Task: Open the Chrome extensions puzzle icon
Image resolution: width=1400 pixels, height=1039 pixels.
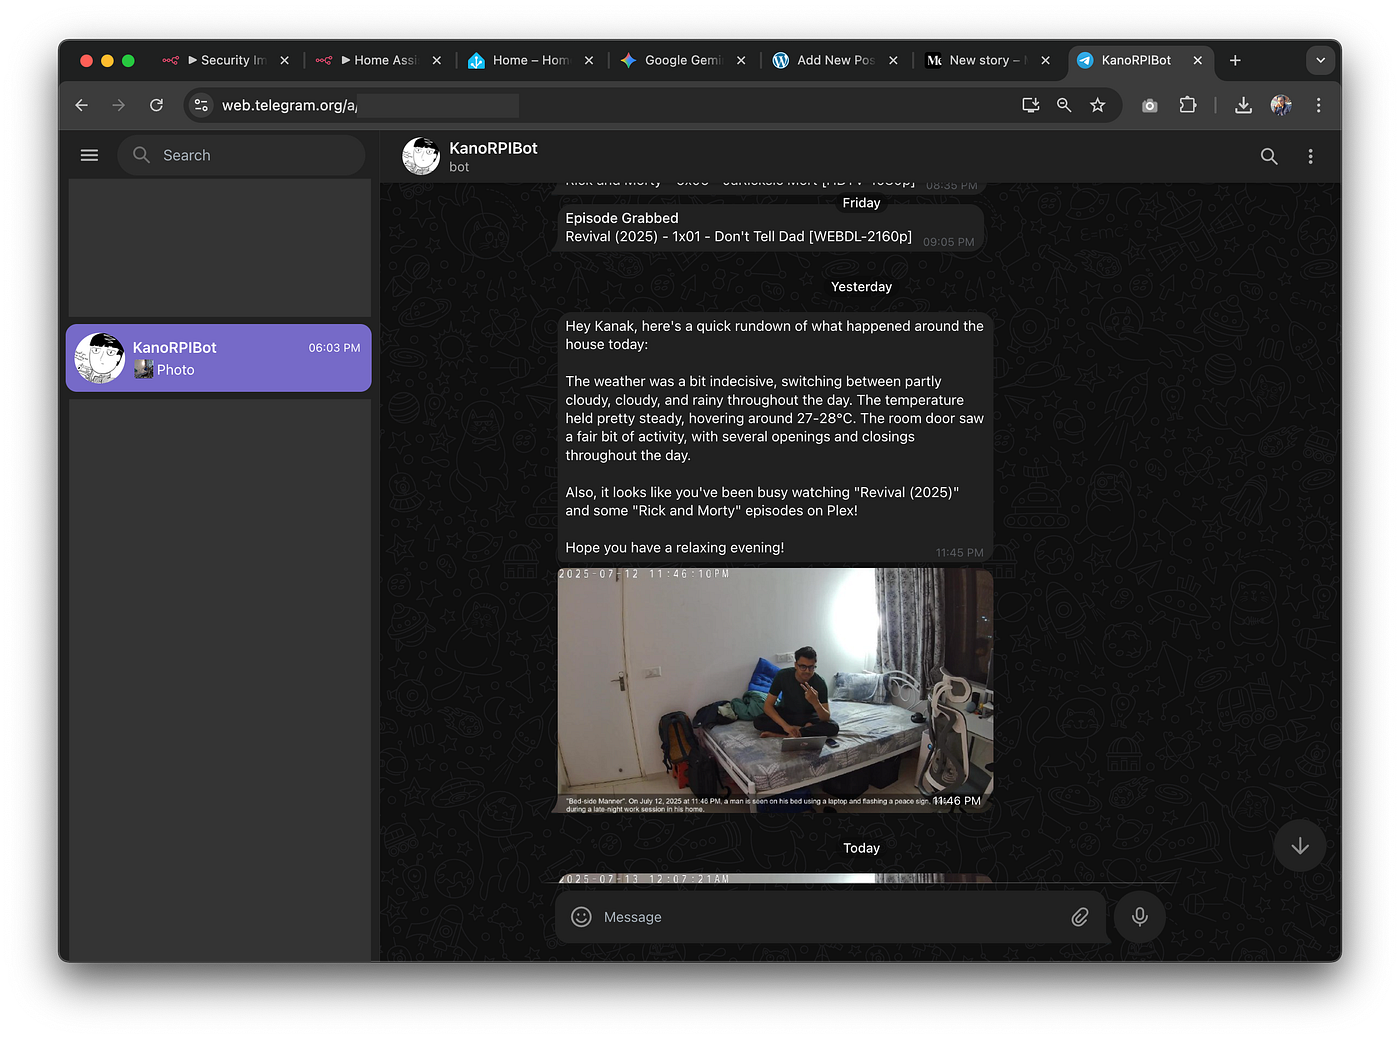Action: pyautogui.click(x=1187, y=105)
